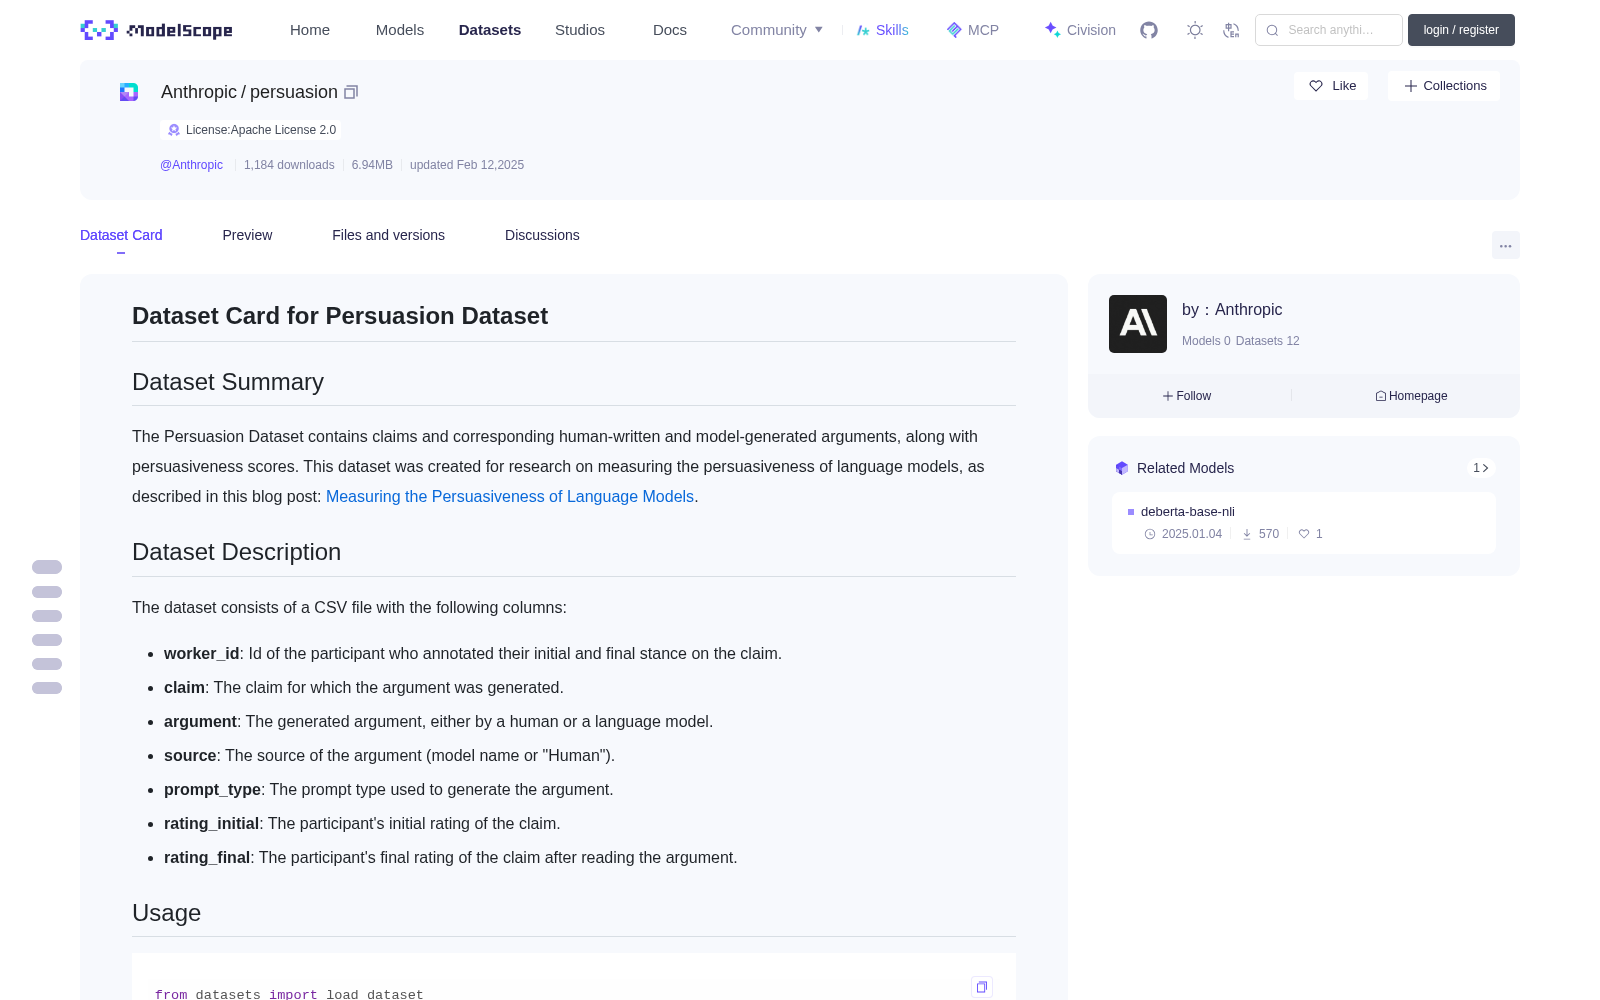Open the three-dot more options menu
This screenshot has width=1600, height=1000.
tap(1506, 245)
